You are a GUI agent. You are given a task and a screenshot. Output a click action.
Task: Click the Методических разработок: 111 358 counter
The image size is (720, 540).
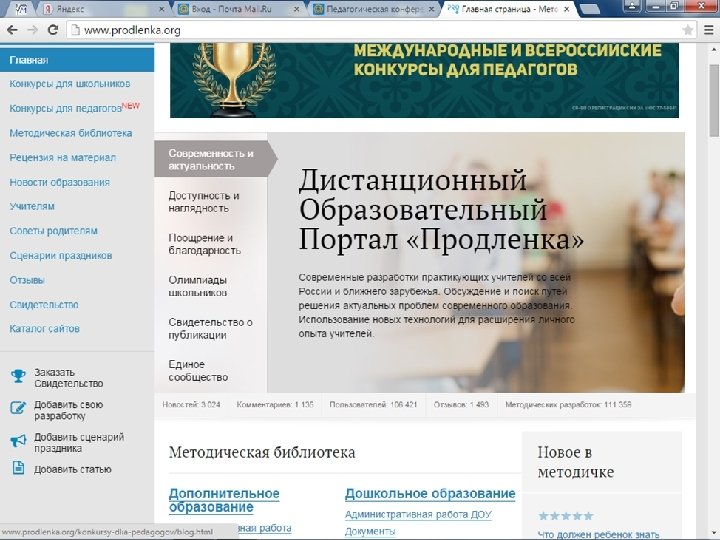tap(568, 405)
